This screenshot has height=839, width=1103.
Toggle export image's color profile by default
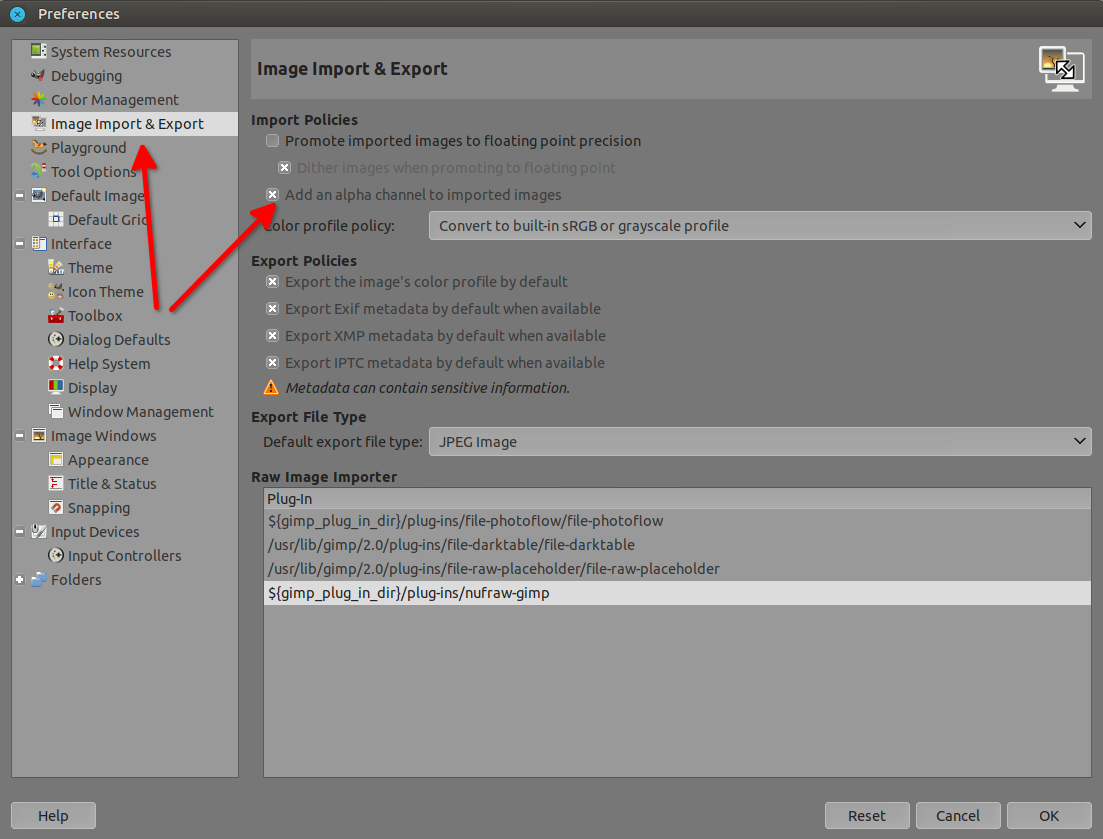click(x=272, y=281)
